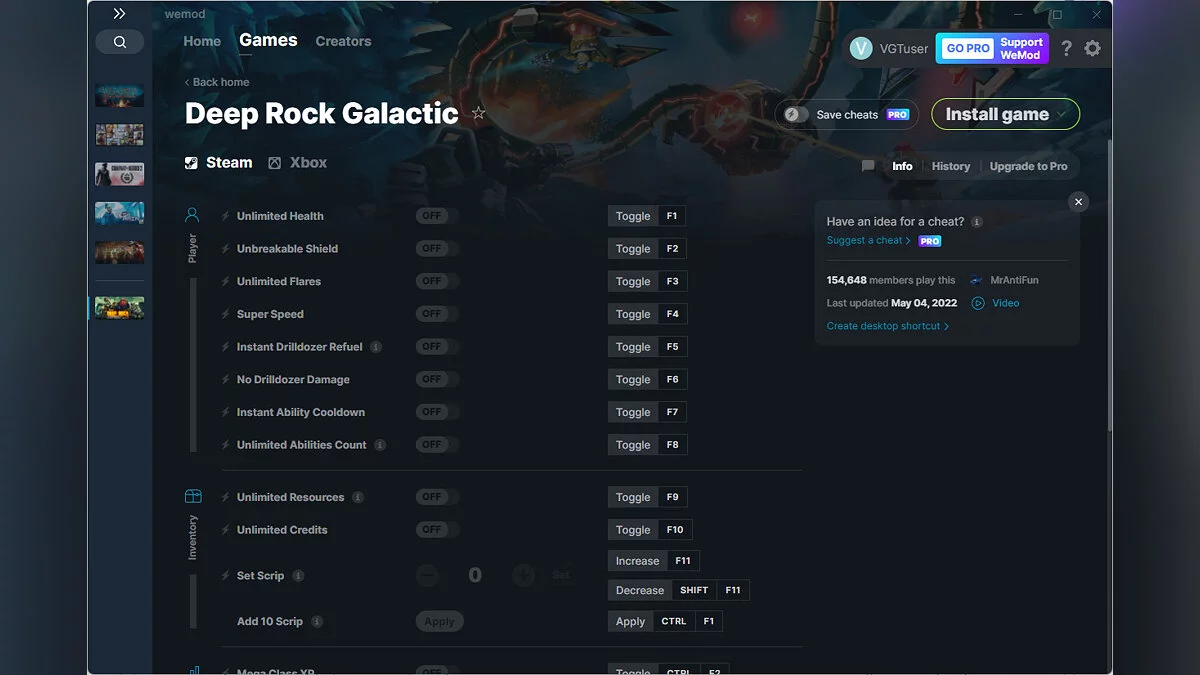The image size is (1200, 675).
Task: Enable the Unlimited Health toggle
Action: pos(436,215)
